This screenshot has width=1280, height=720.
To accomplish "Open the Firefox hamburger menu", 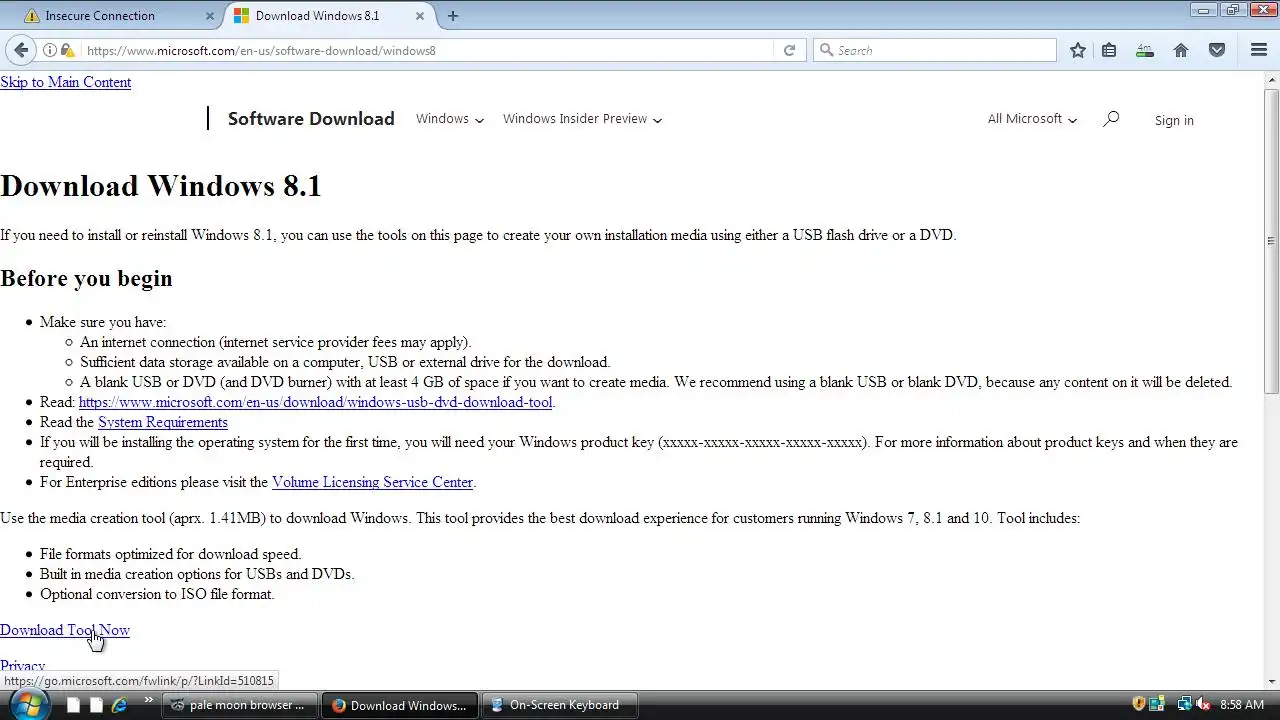I will point(1259,50).
